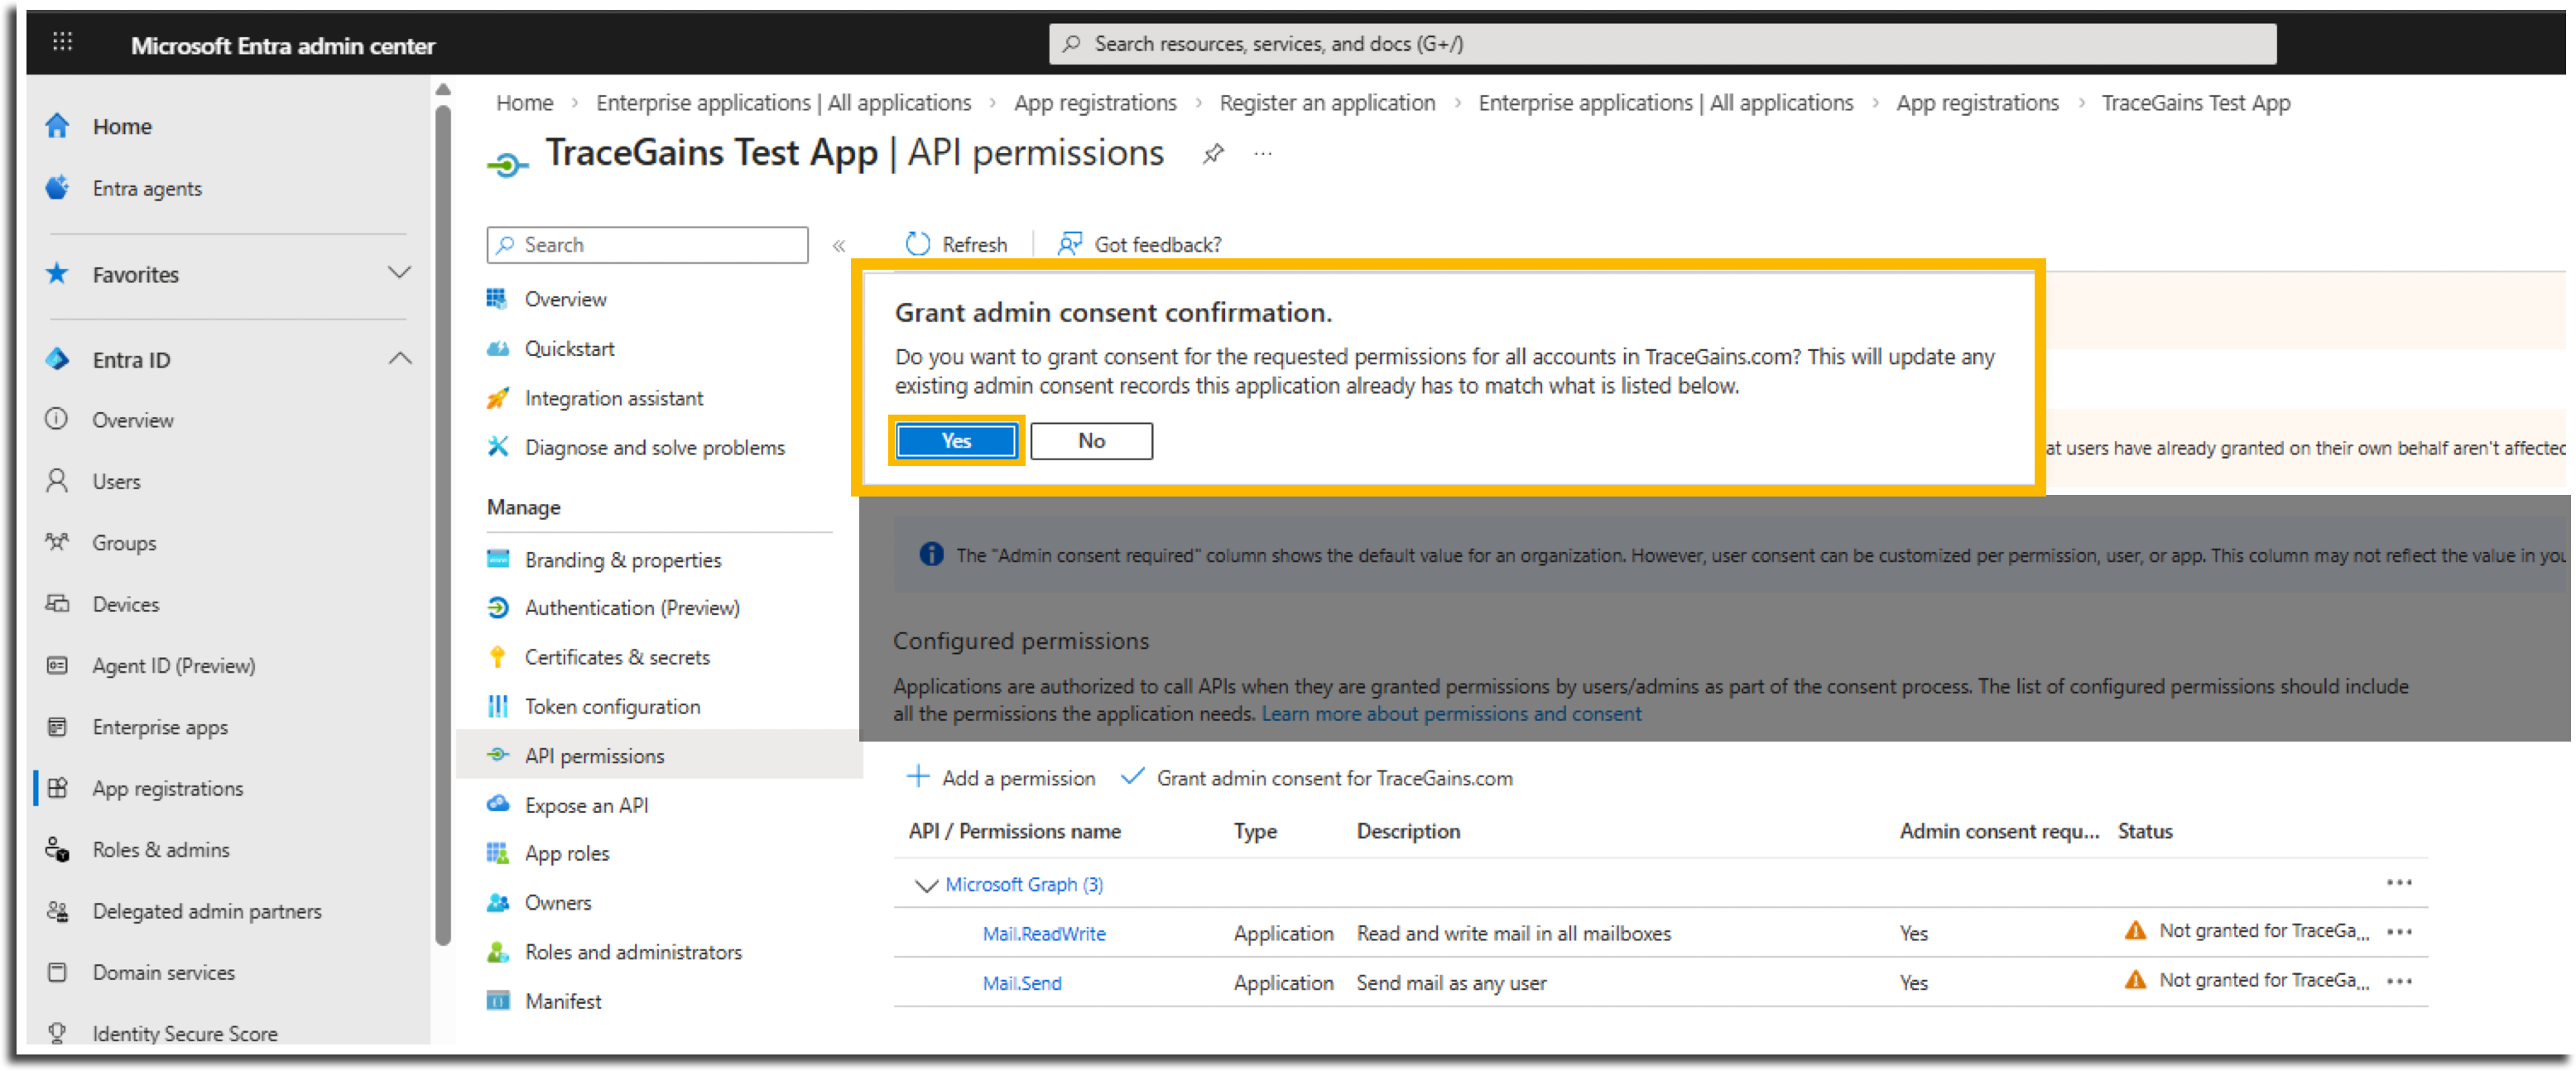This screenshot has height=1071, width=2576.
Task: Open the Manifest menu item
Action: [563, 1001]
